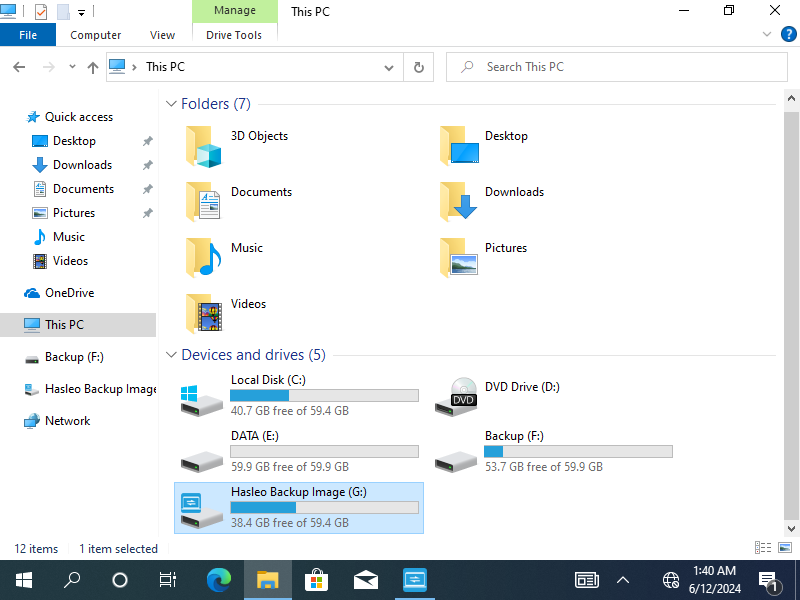The image size is (800, 600).
Task: Click the Manage contextual tab header
Action: click(235, 10)
